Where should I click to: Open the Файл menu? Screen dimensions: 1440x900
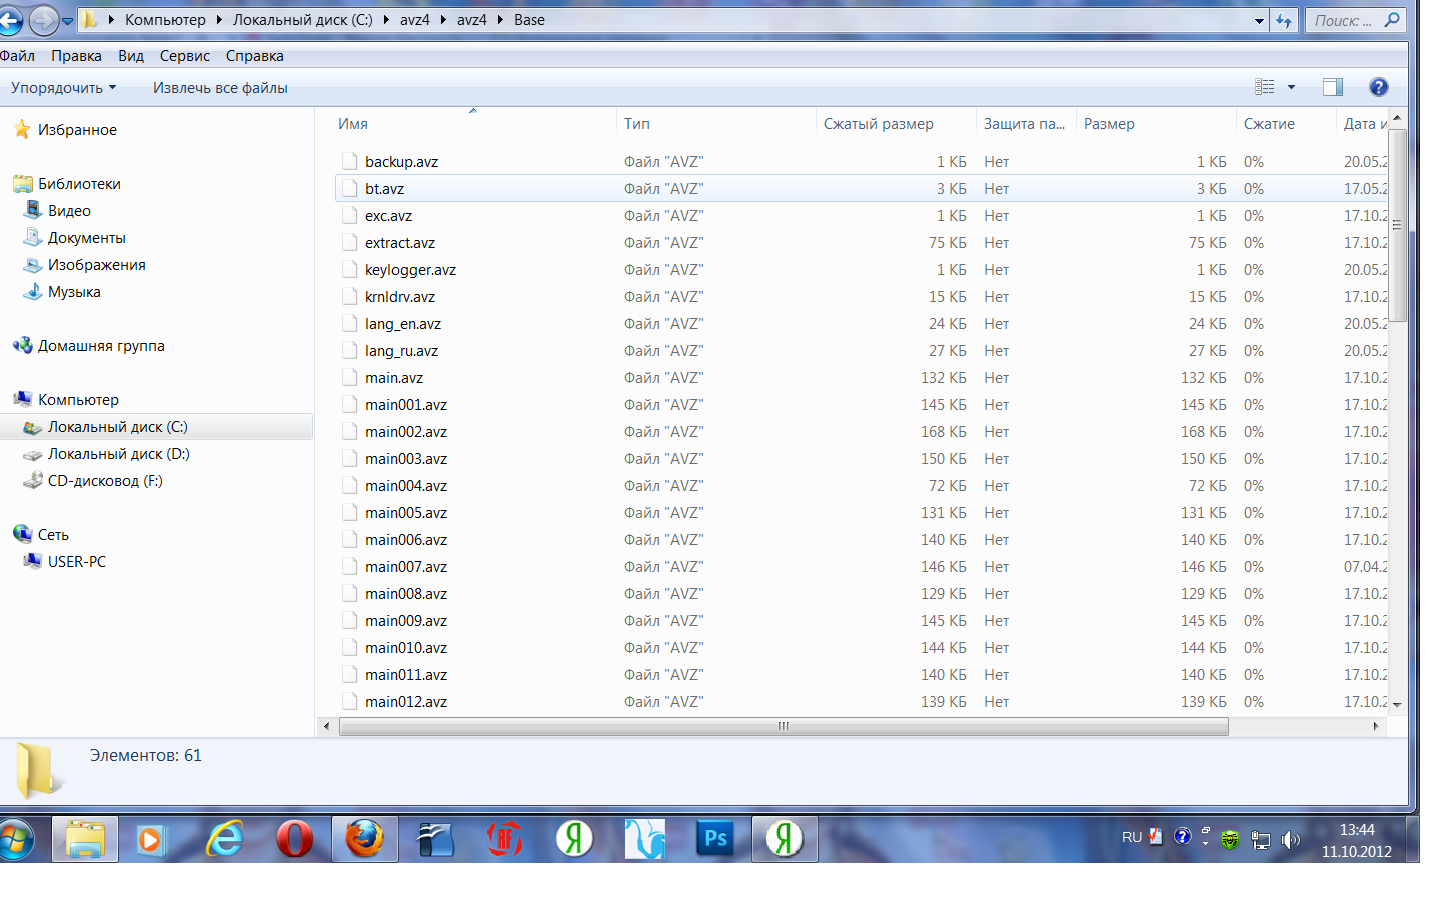coord(17,56)
